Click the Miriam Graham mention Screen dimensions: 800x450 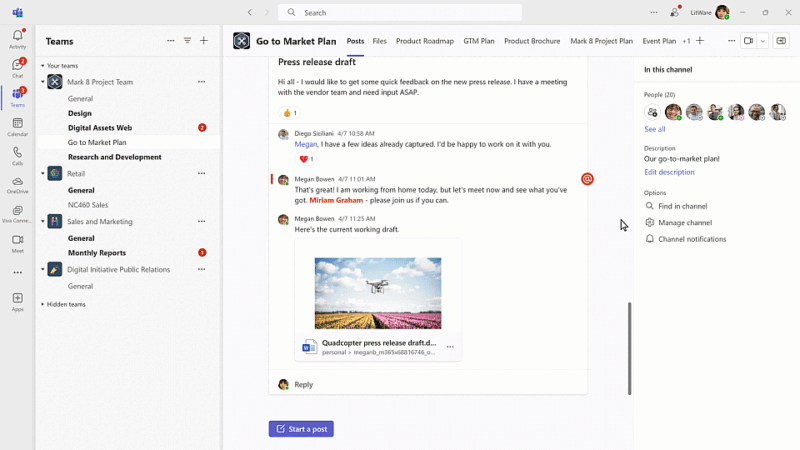pyautogui.click(x=336, y=201)
